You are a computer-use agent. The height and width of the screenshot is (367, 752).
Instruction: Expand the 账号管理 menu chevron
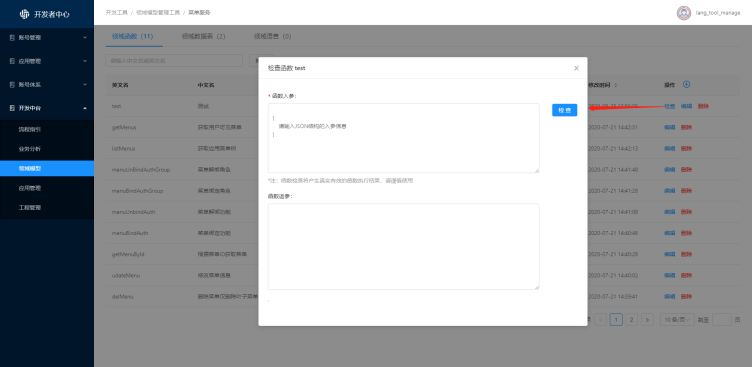(x=85, y=37)
